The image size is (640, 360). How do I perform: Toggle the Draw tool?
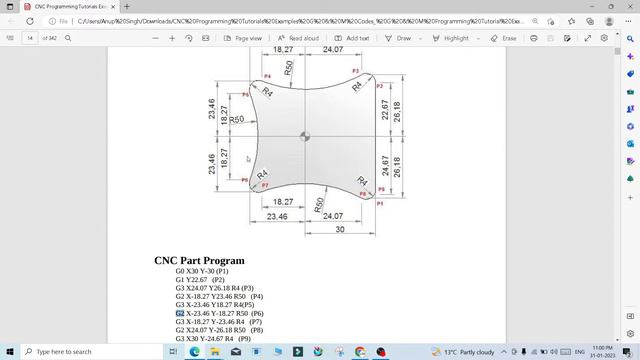click(398, 38)
